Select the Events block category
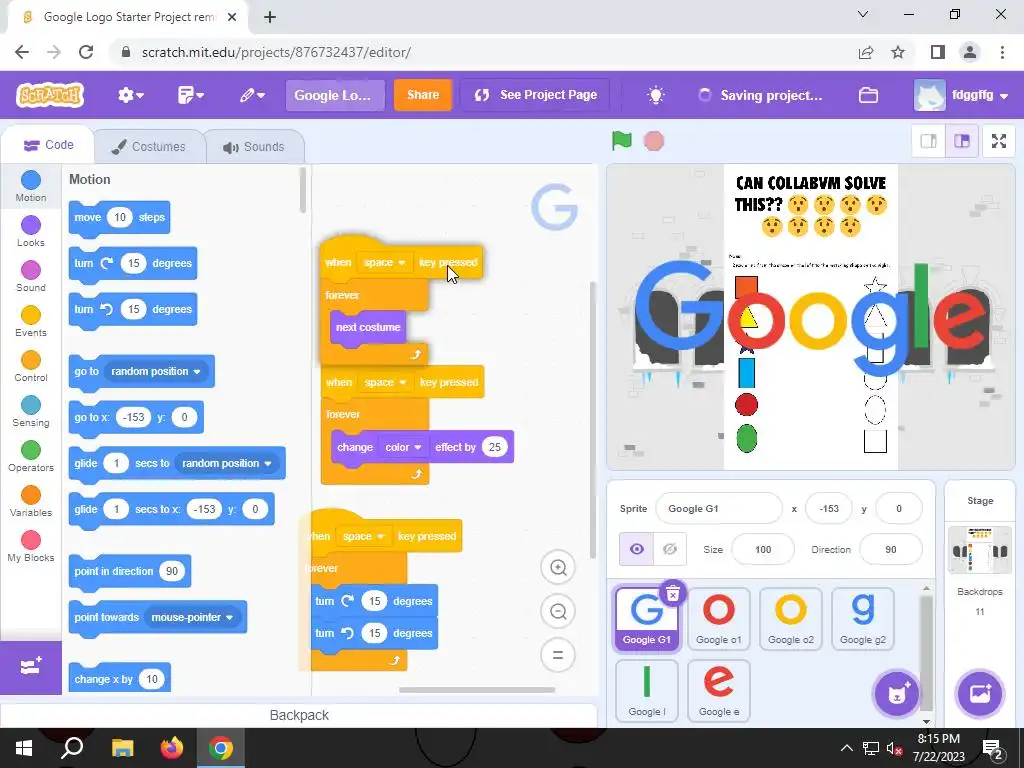This screenshot has width=1024, height=768. [x=31, y=321]
